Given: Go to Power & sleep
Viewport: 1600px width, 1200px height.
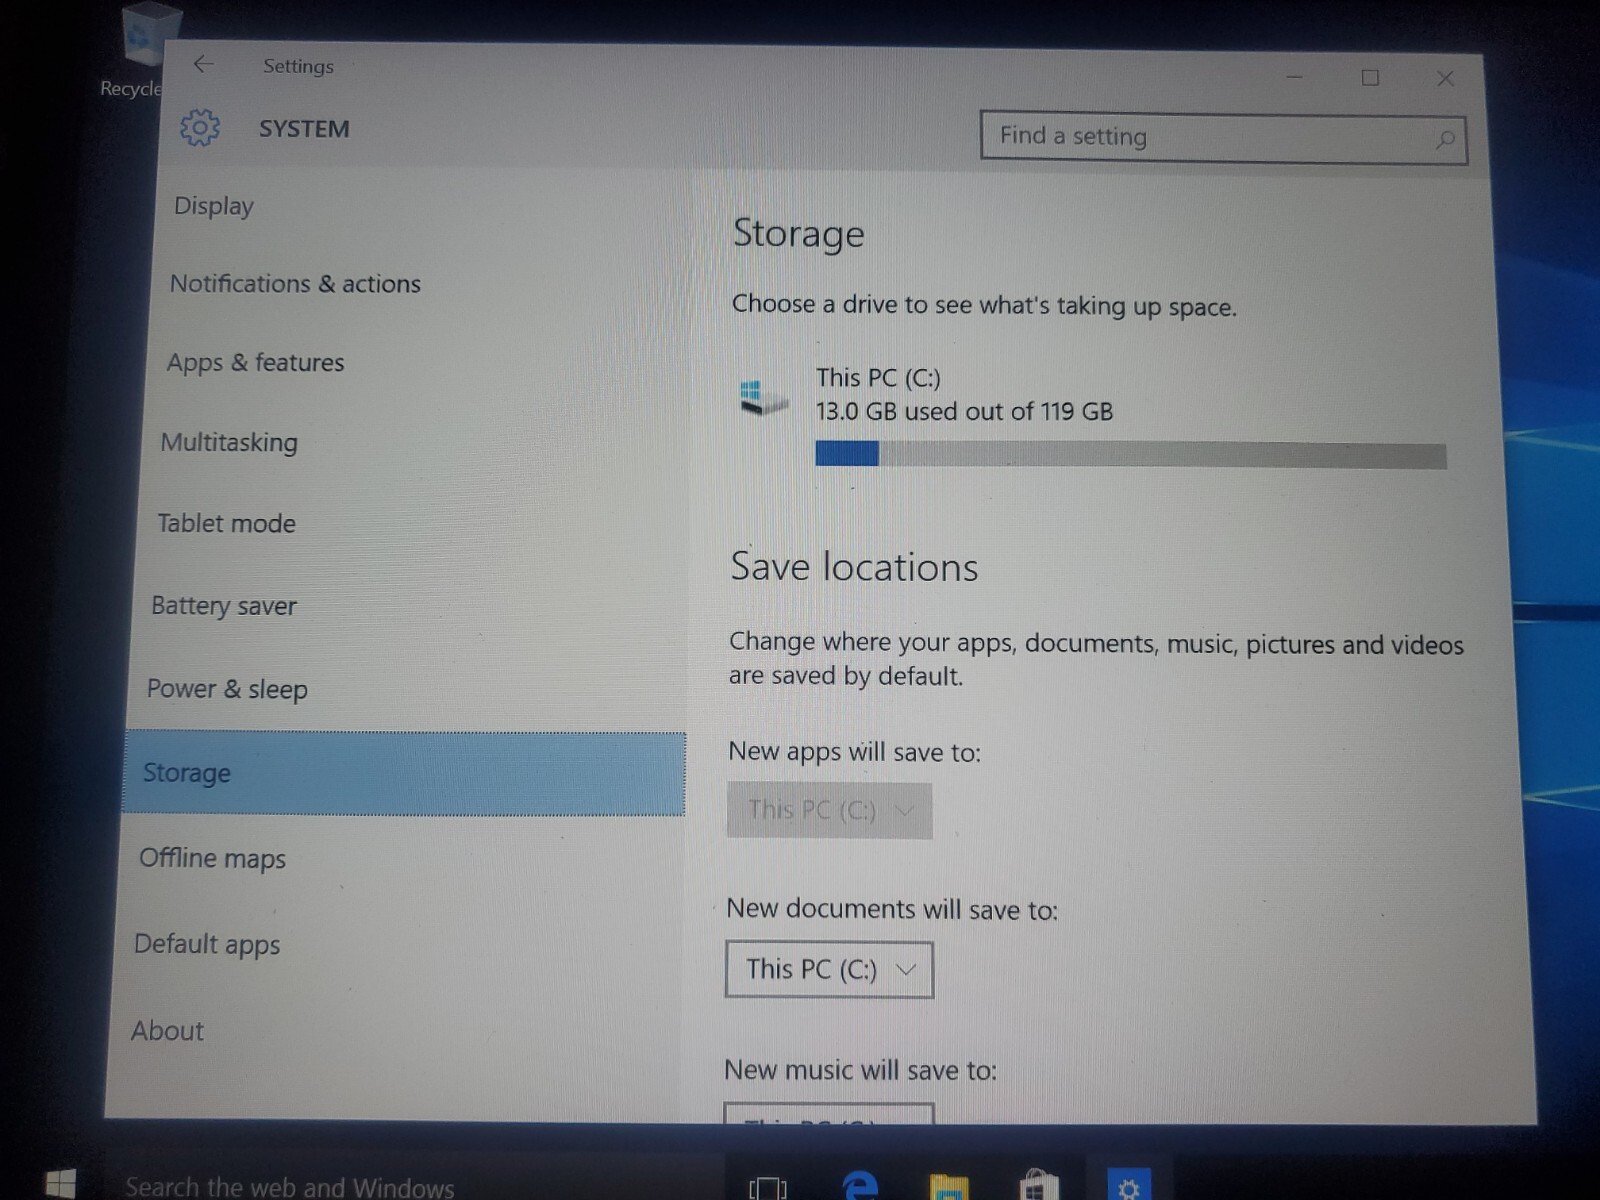Looking at the screenshot, I should (x=227, y=689).
